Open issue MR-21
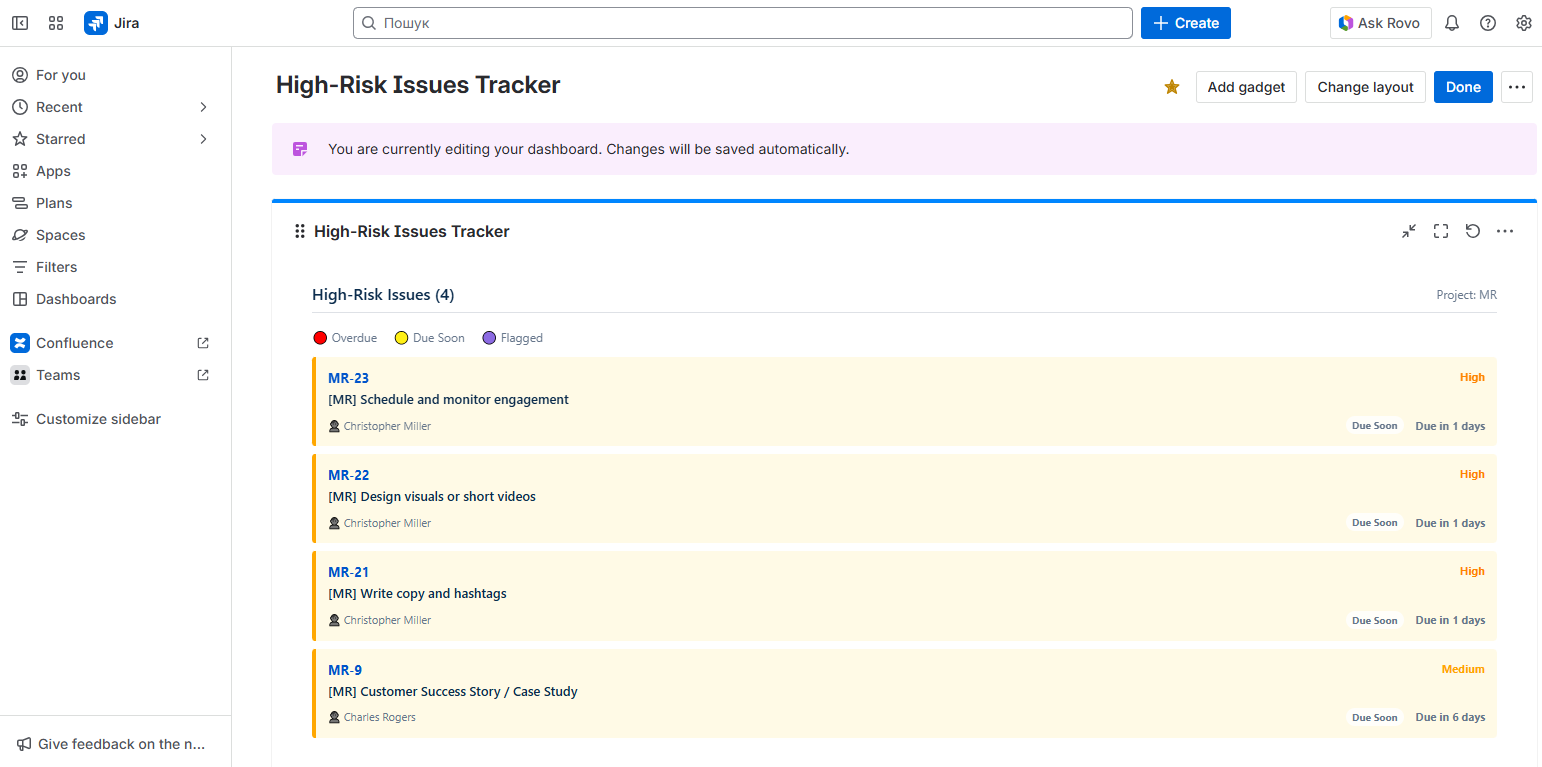The width and height of the screenshot is (1542, 767). click(x=348, y=572)
